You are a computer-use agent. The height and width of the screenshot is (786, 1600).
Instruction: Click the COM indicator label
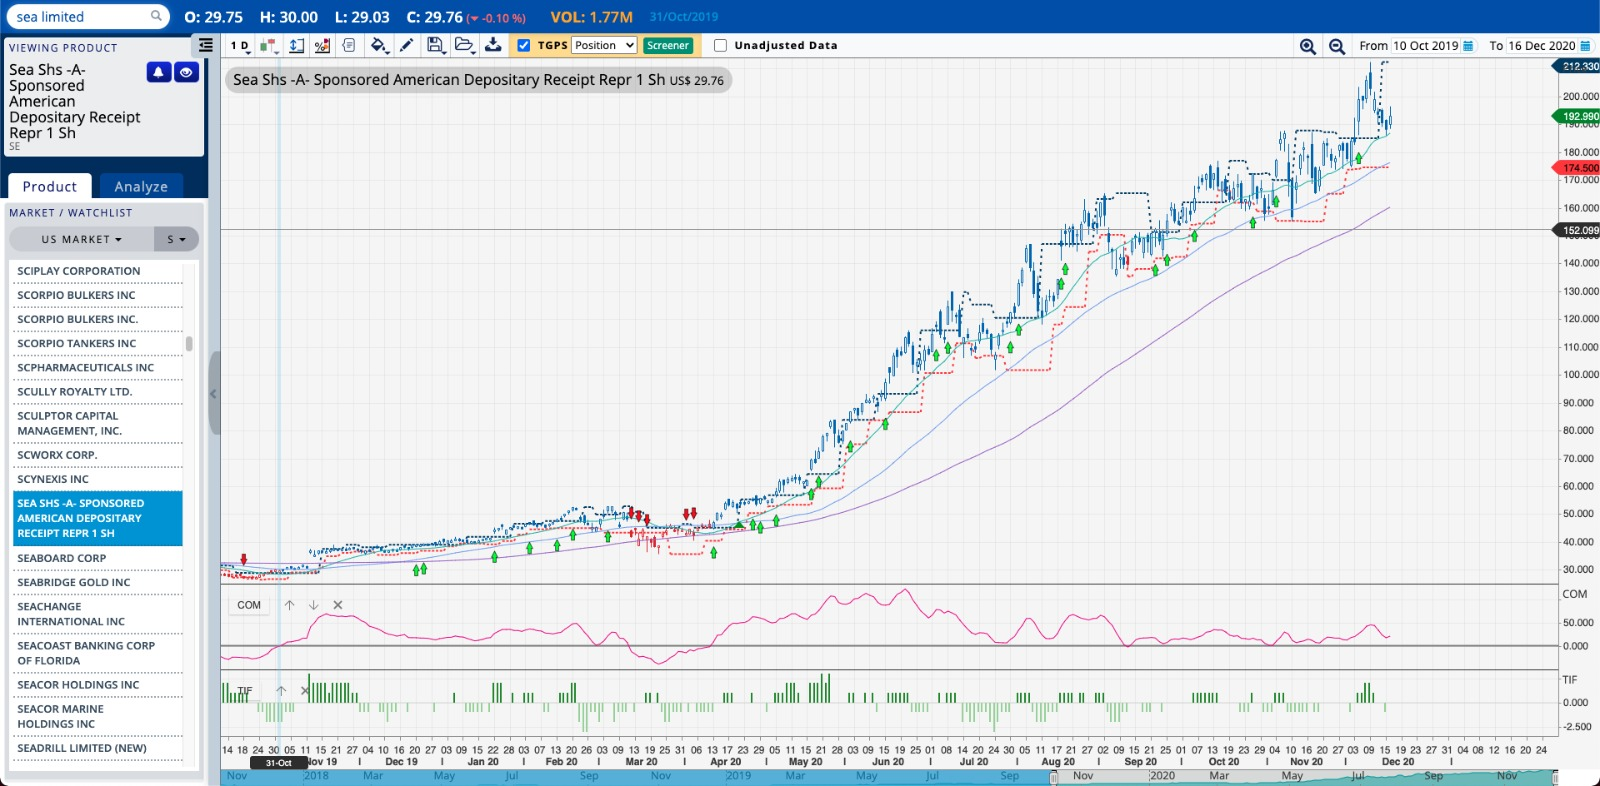click(249, 605)
